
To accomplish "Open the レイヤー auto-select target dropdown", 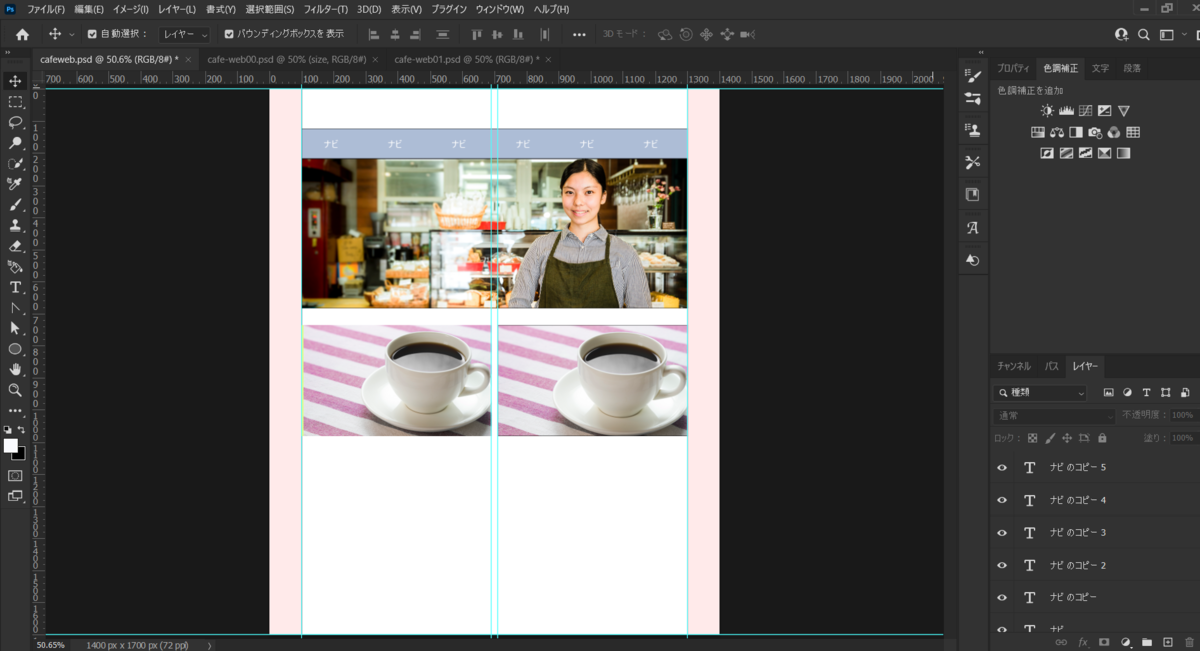I will click(x=185, y=34).
